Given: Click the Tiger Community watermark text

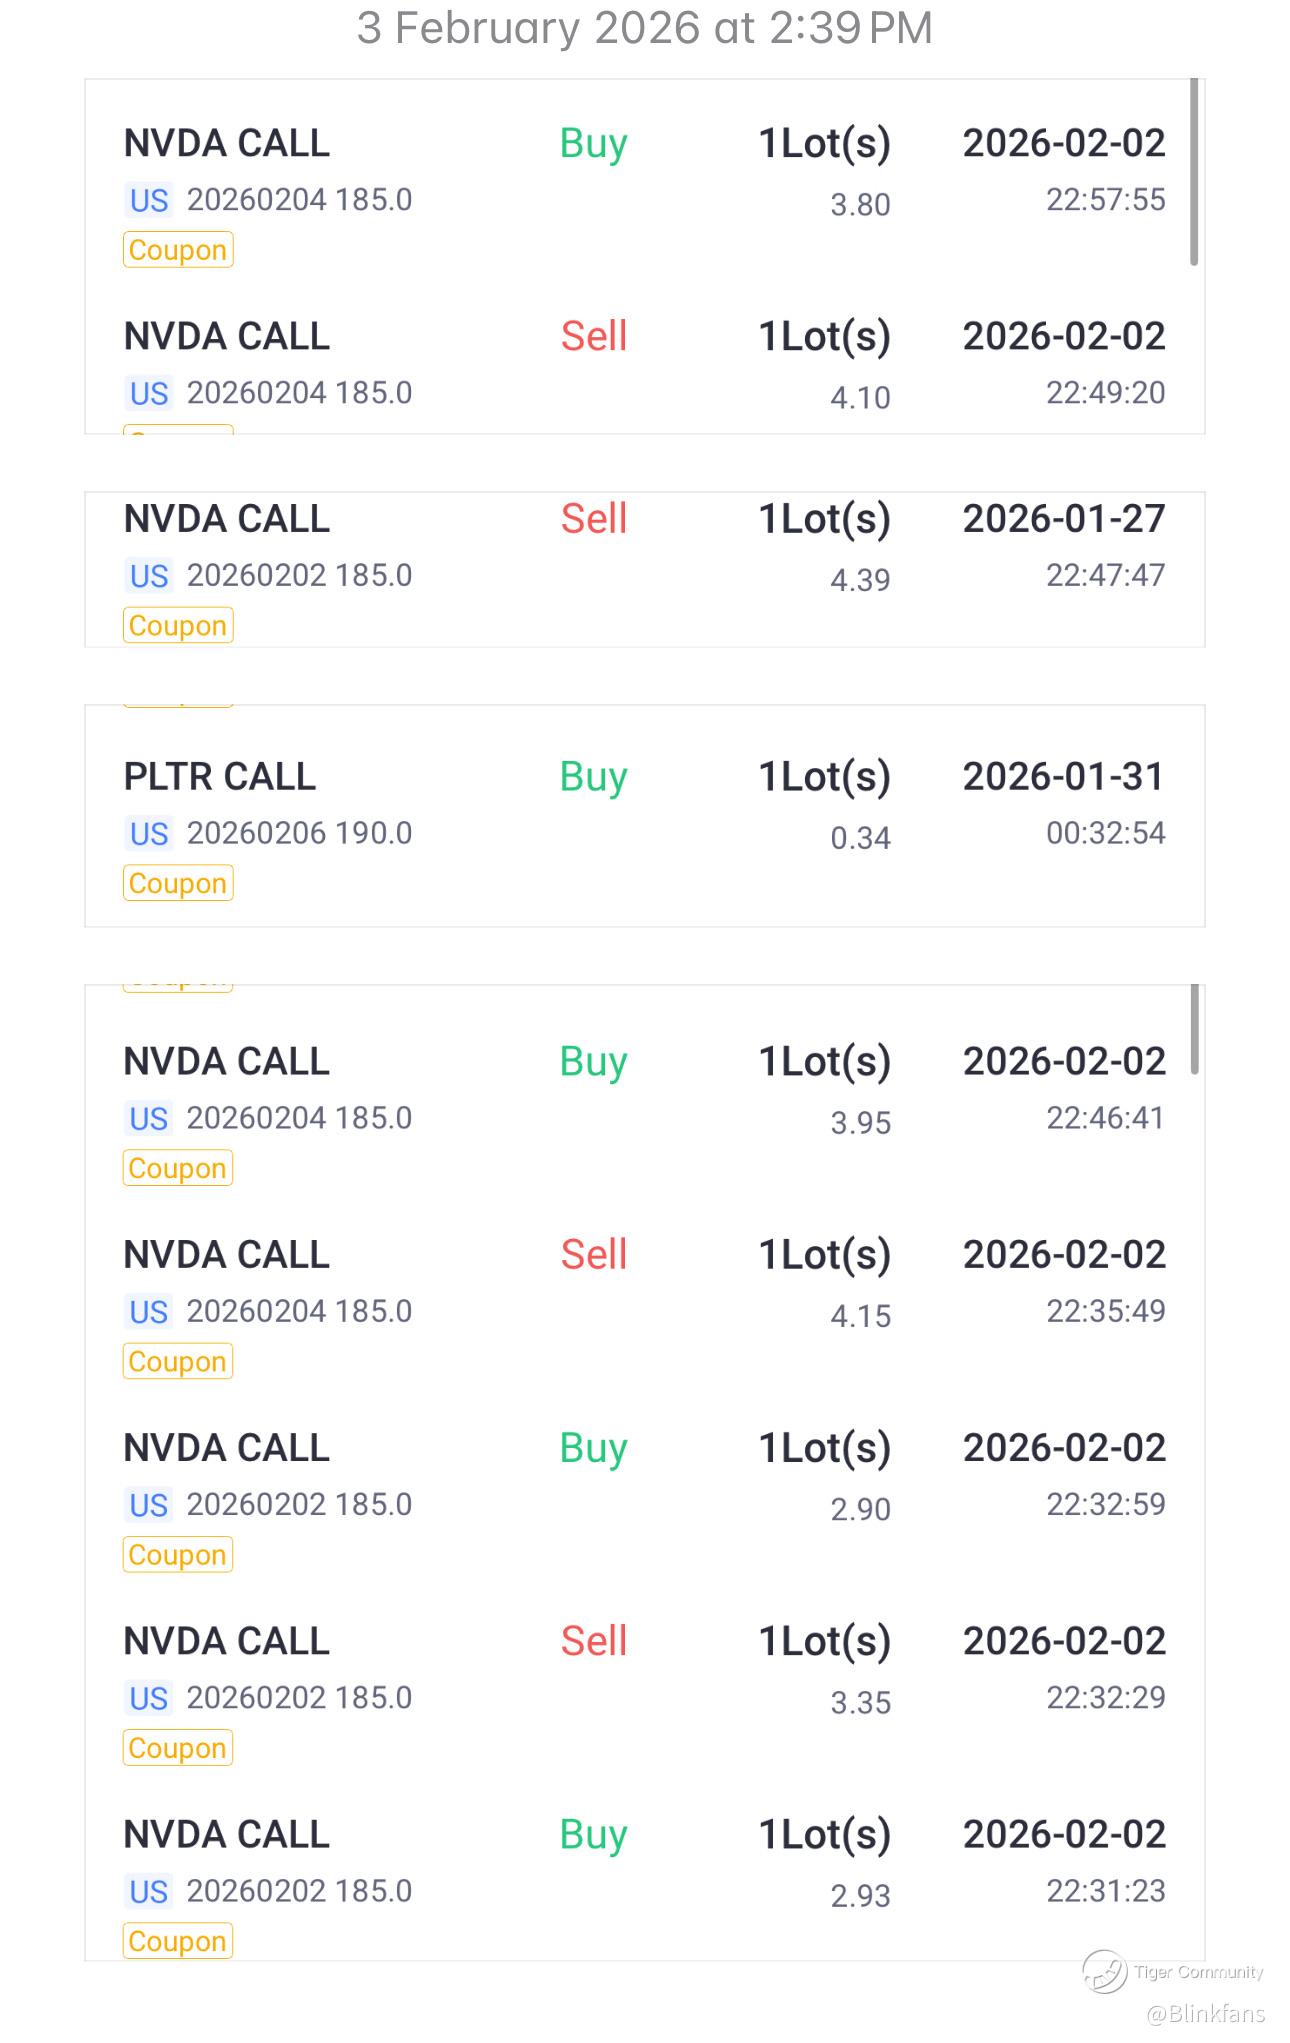Looking at the screenshot, I should tap(1198, 1972).
